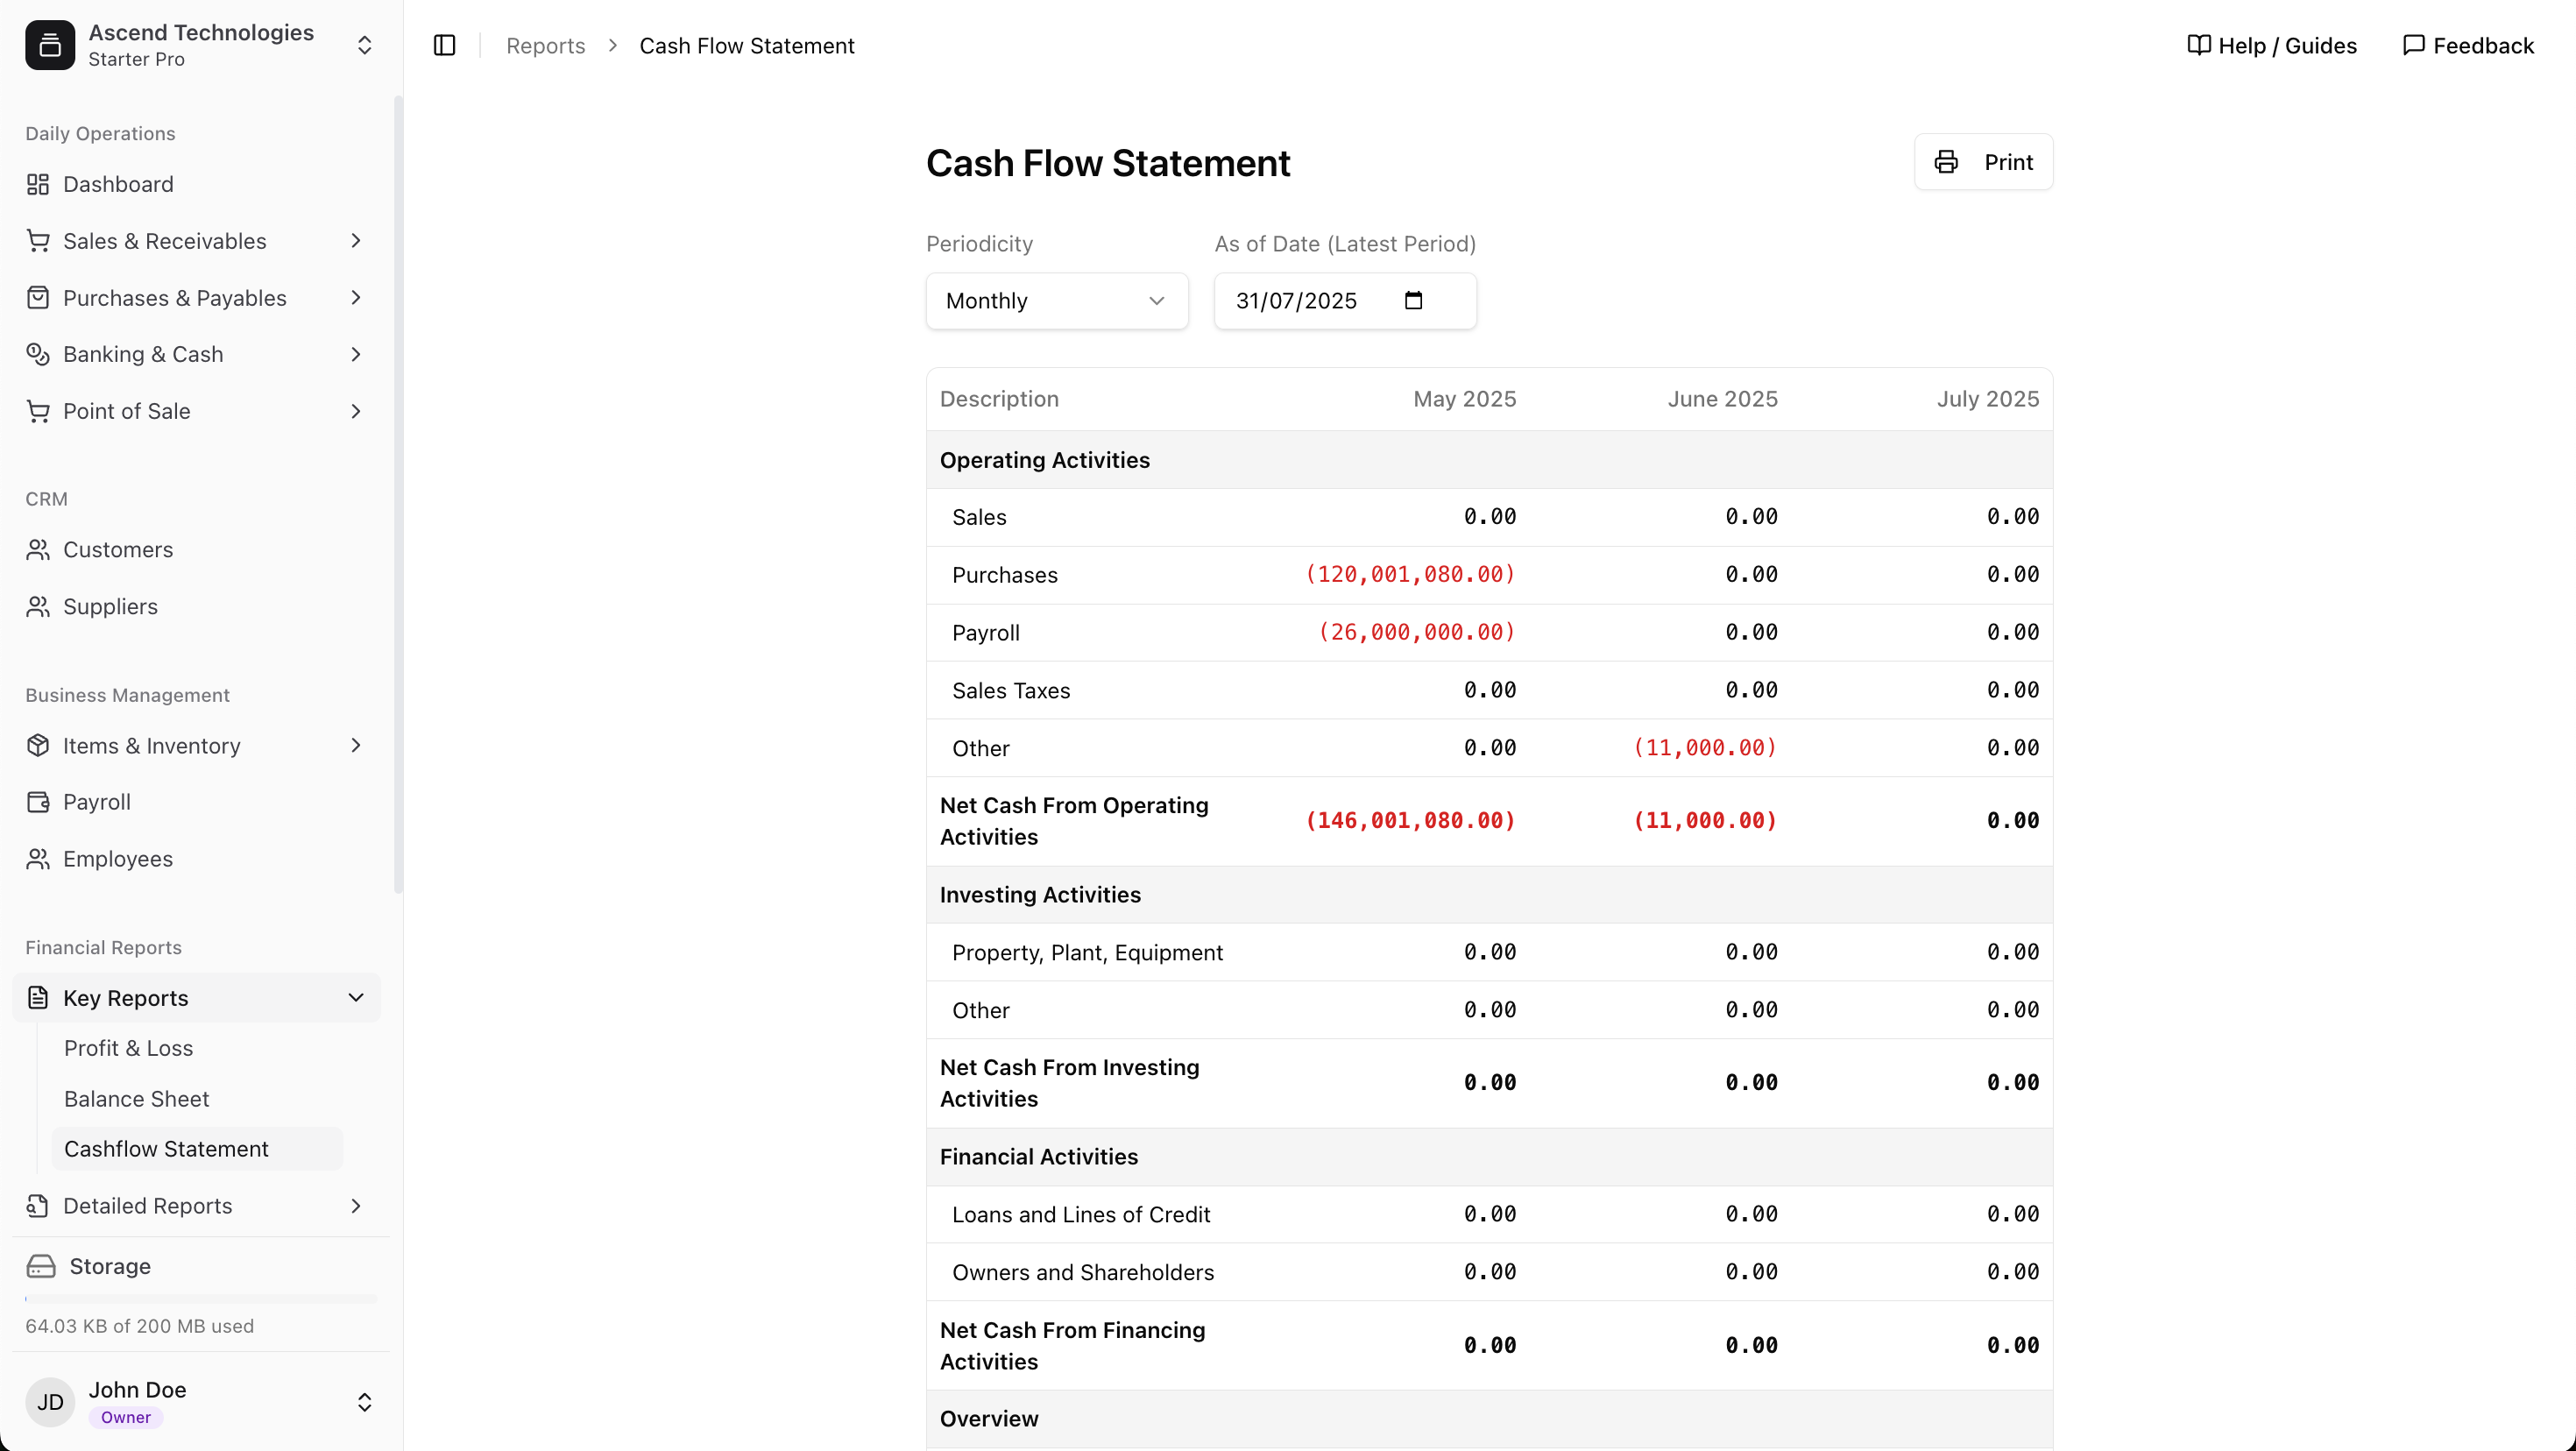Click the July 2025 column header
The width and height of the screenshot is (2576, 1451).
pyautogui.click(x=1987, y=399)
